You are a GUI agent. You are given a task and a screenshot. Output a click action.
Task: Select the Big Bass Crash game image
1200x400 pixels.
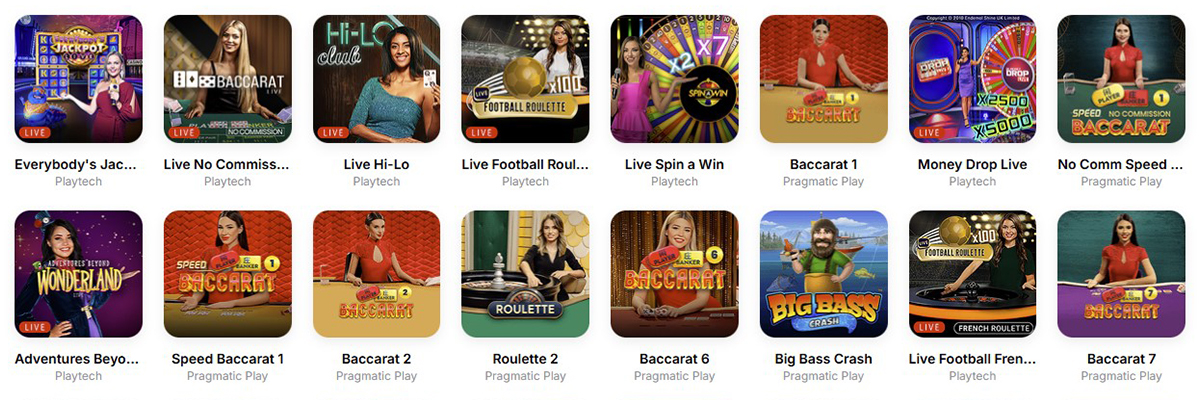[x=823, y=274]
